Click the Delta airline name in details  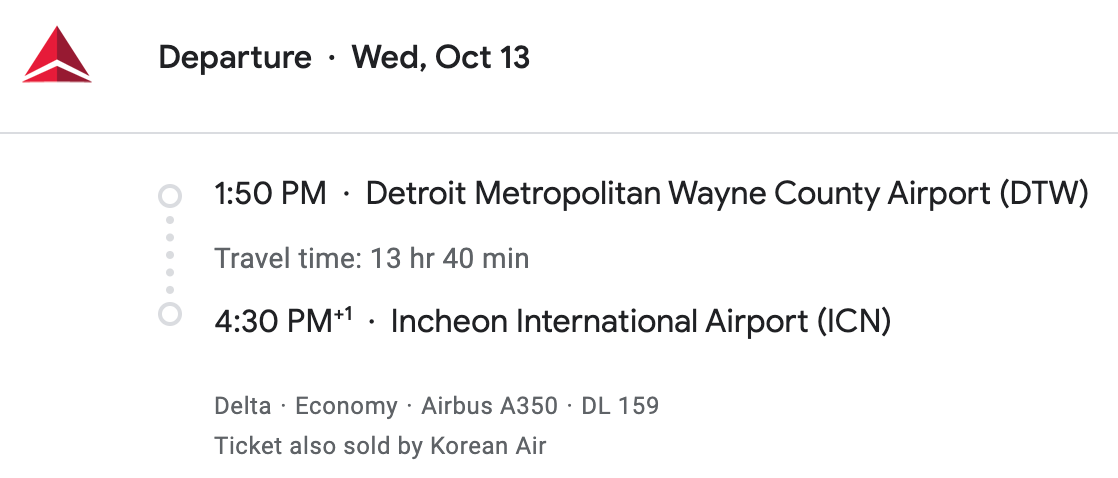tap(242, 406)
